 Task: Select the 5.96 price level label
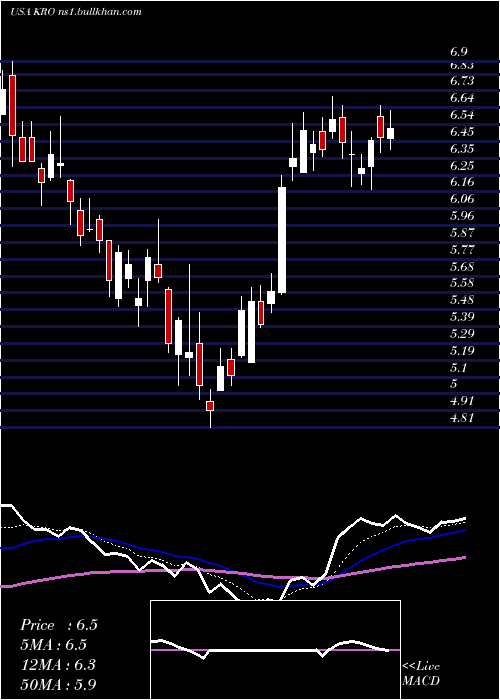point(462,216)
